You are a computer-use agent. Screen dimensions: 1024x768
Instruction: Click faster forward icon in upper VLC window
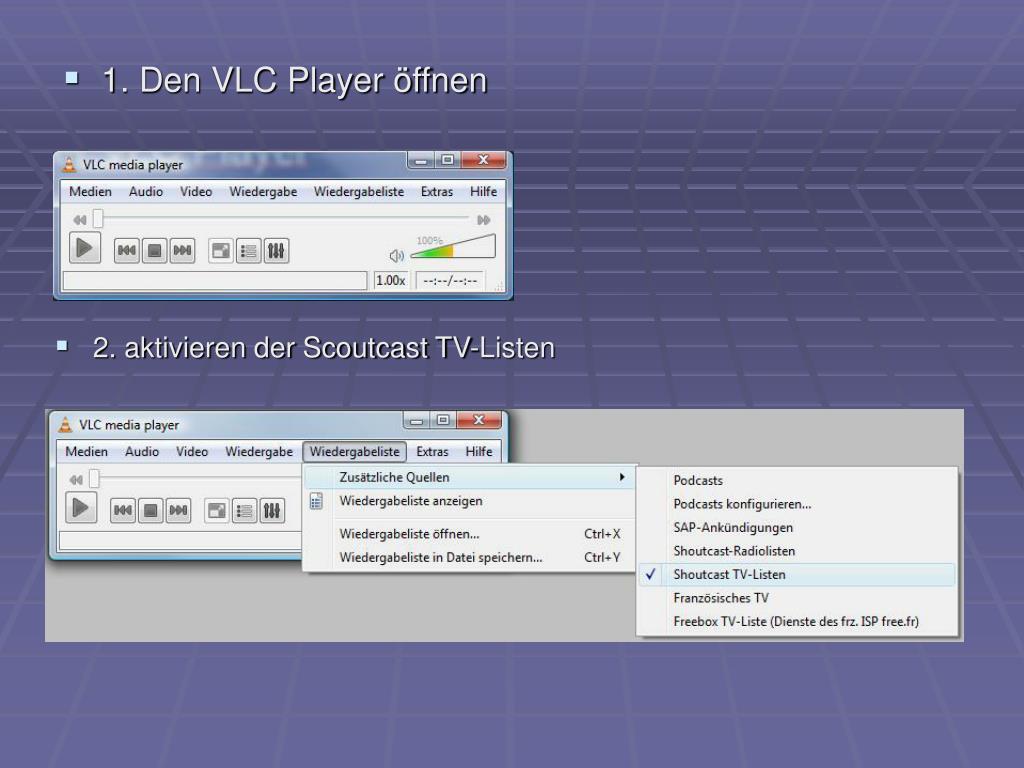483,220
